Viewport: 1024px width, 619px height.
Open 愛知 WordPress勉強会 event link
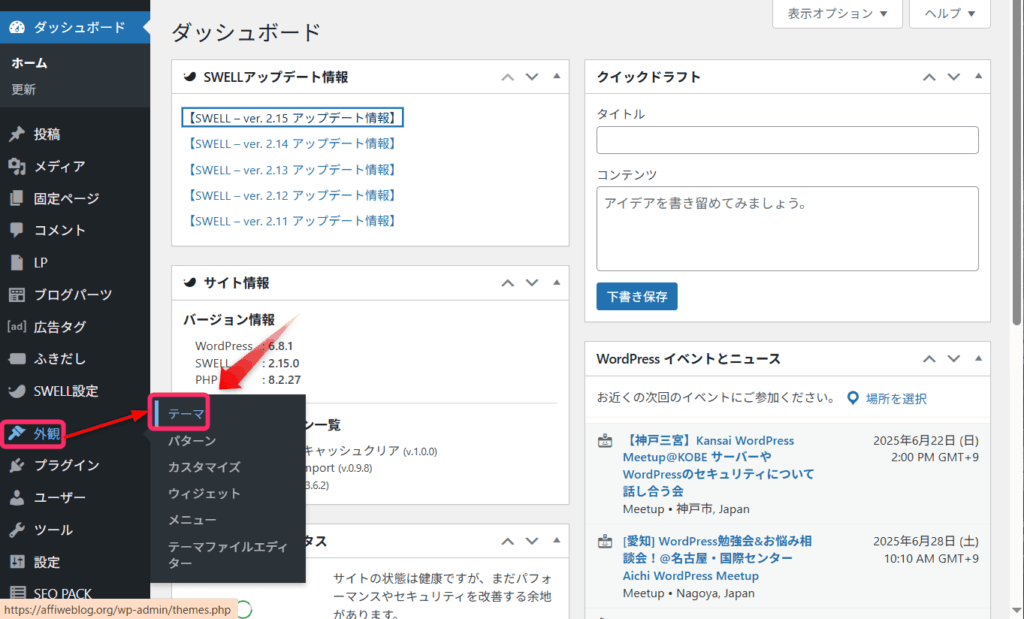717,558
